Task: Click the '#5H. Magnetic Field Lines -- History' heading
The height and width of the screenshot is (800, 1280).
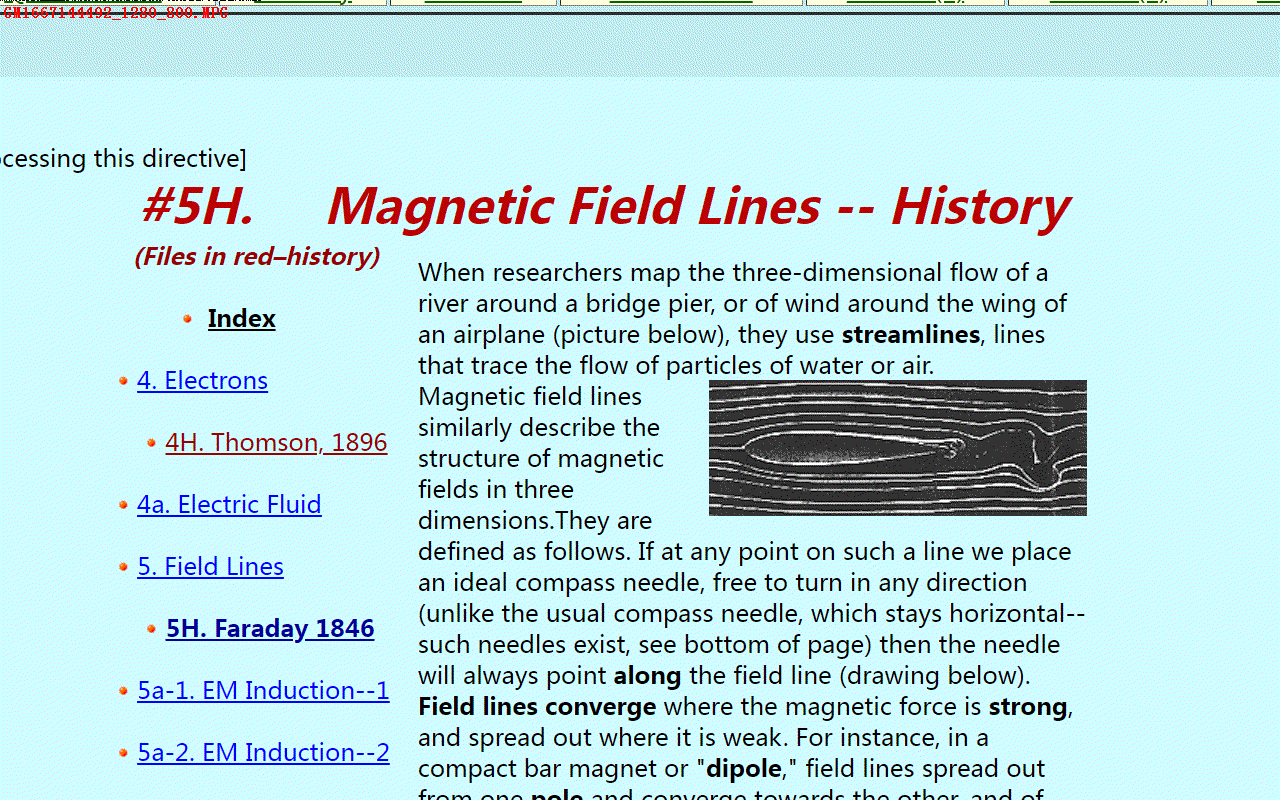Action: [x=606, y=206]
